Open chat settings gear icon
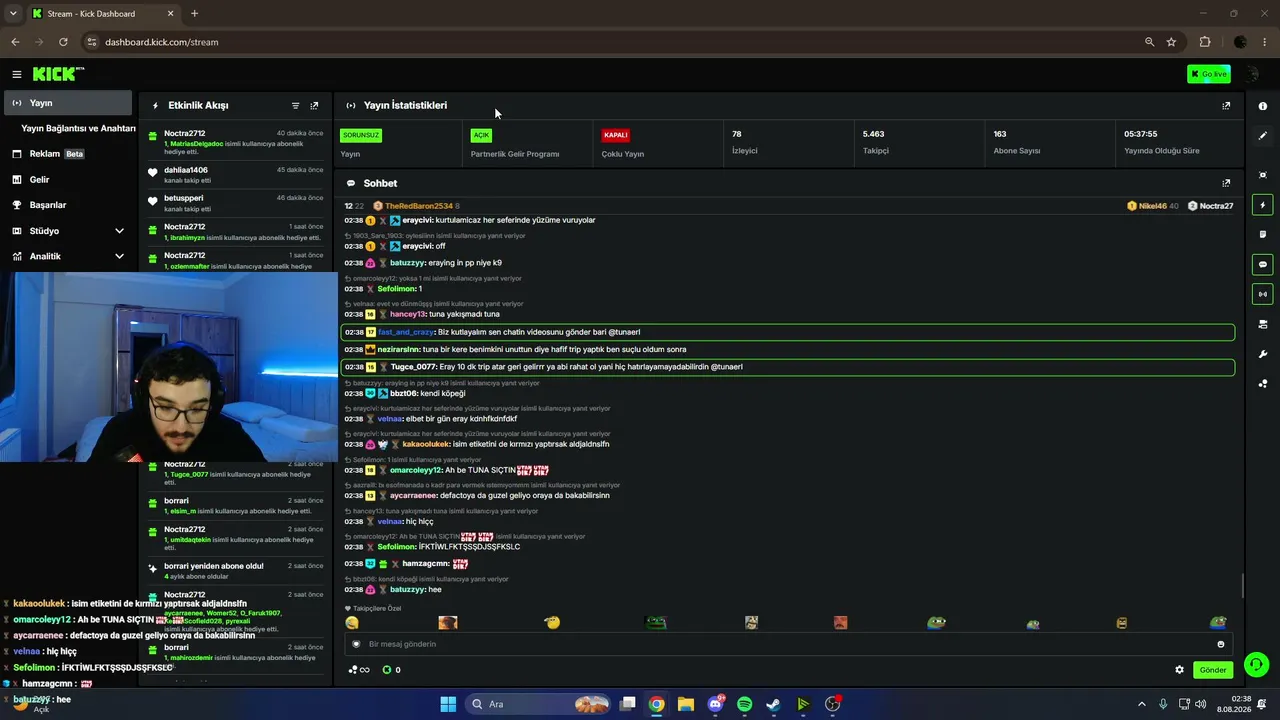Image resolution: width=1280 pixels, height=720 pixels. (x=1179, y=670)
